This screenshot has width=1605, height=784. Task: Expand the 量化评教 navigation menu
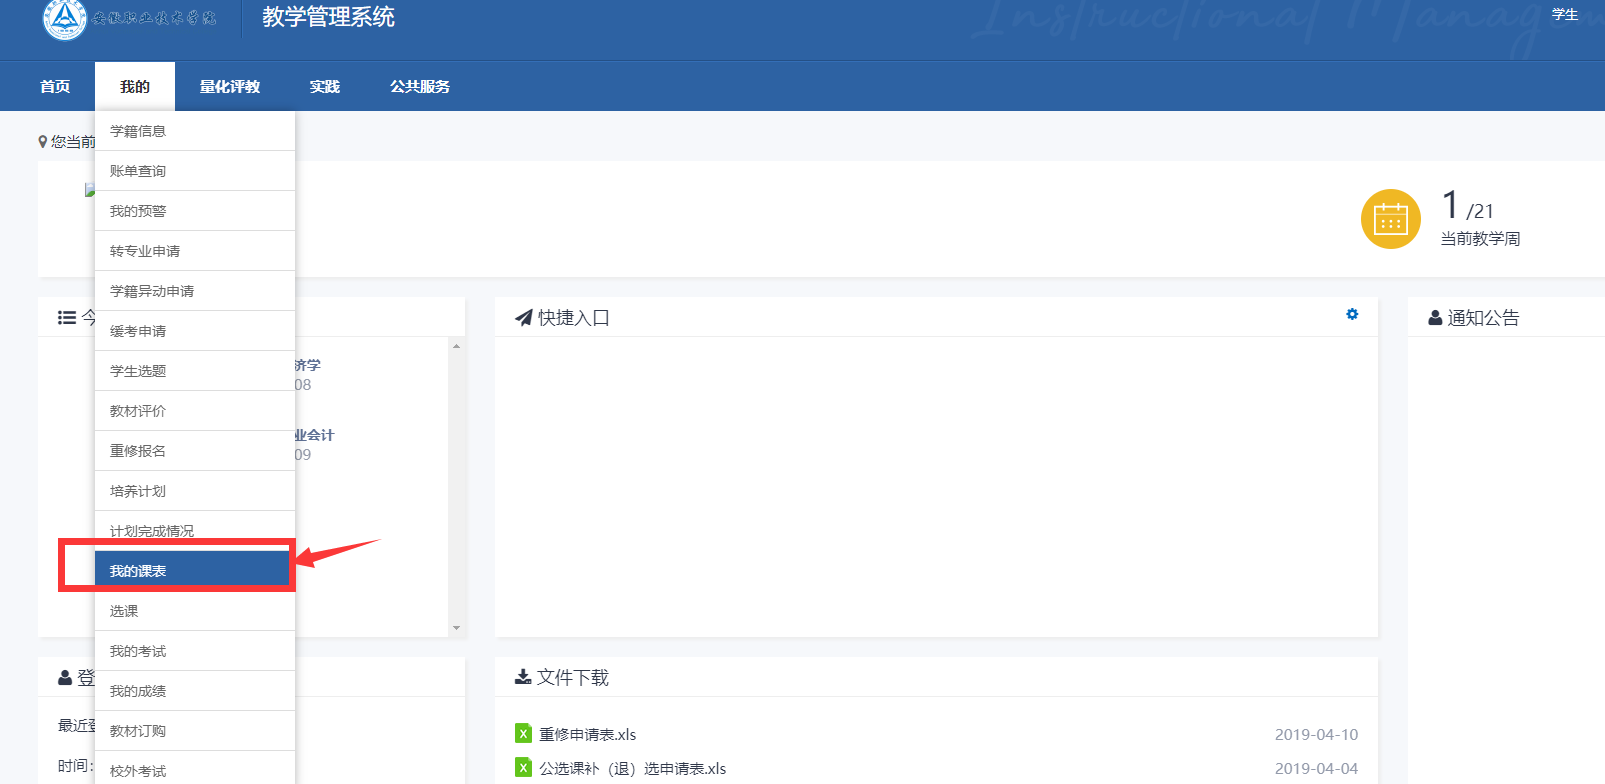[229, 87]
